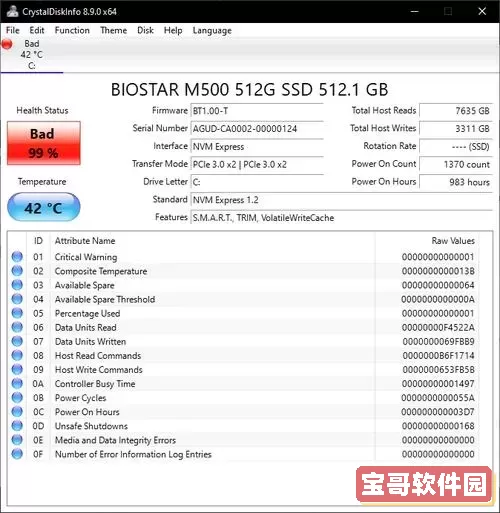Close the CrystalDiskInfo window
The height and width of the screenshot is (513, 500).
[482, 11]
